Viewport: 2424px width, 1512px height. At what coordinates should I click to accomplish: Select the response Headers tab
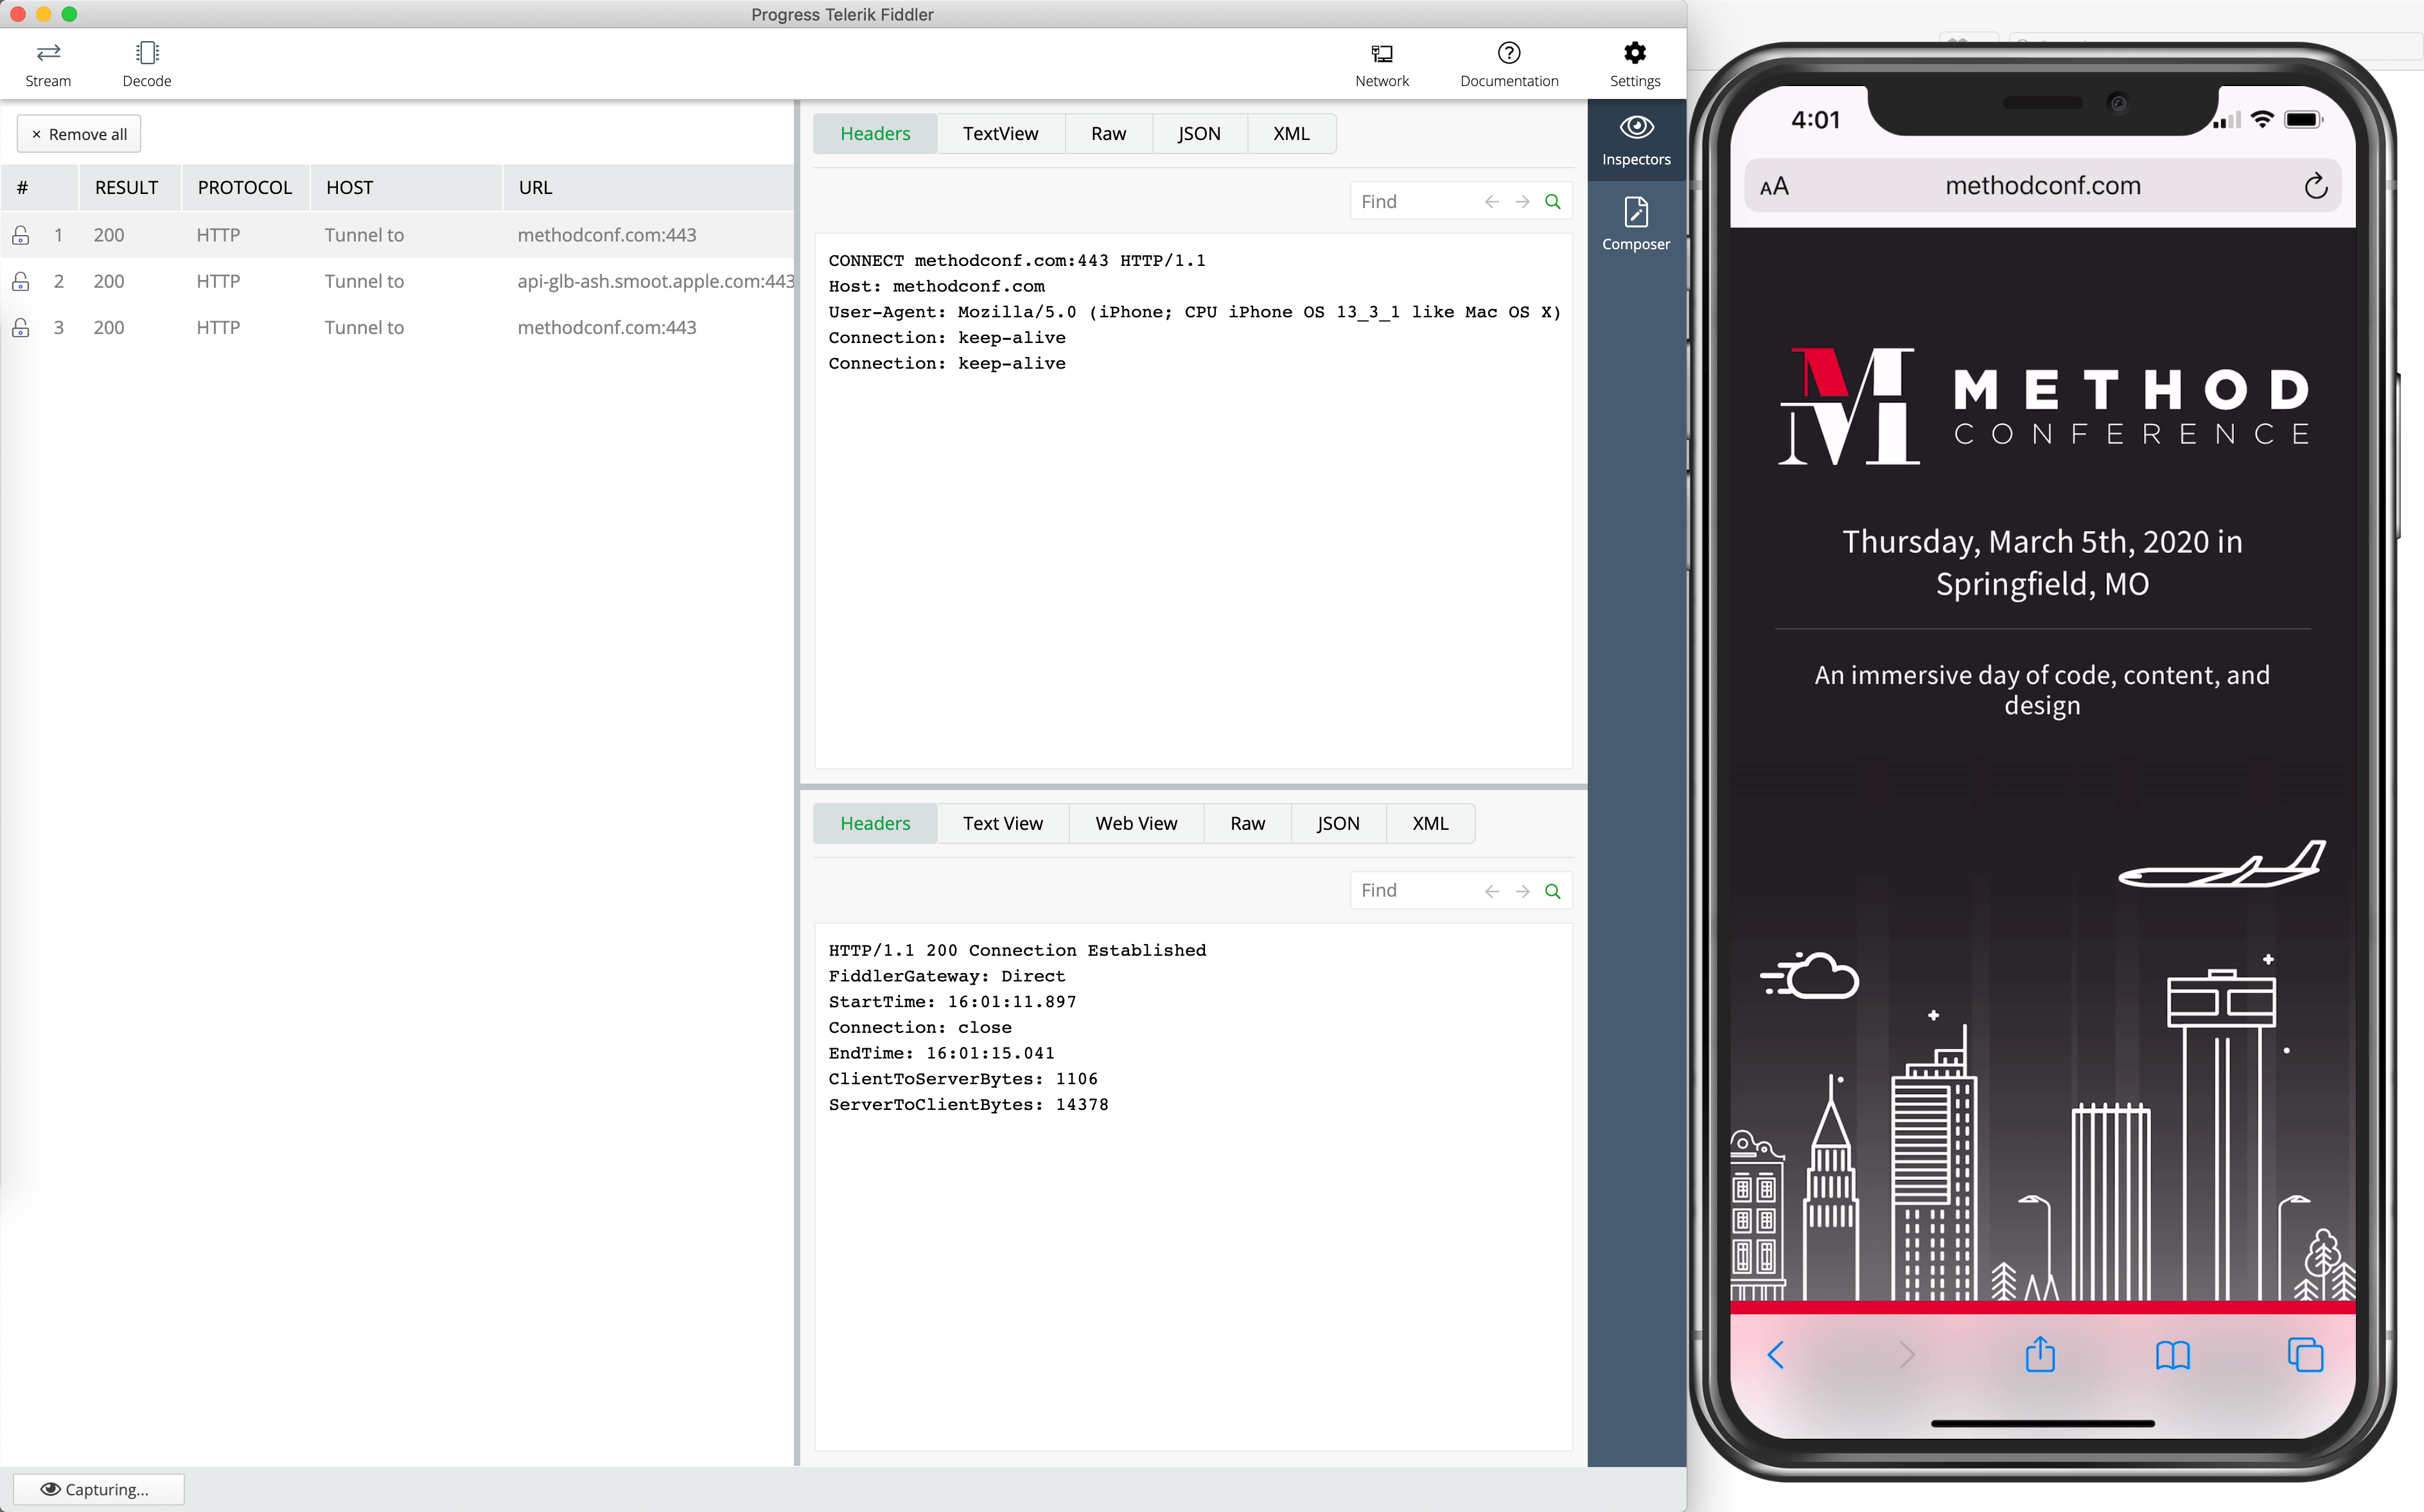[875, 823]
